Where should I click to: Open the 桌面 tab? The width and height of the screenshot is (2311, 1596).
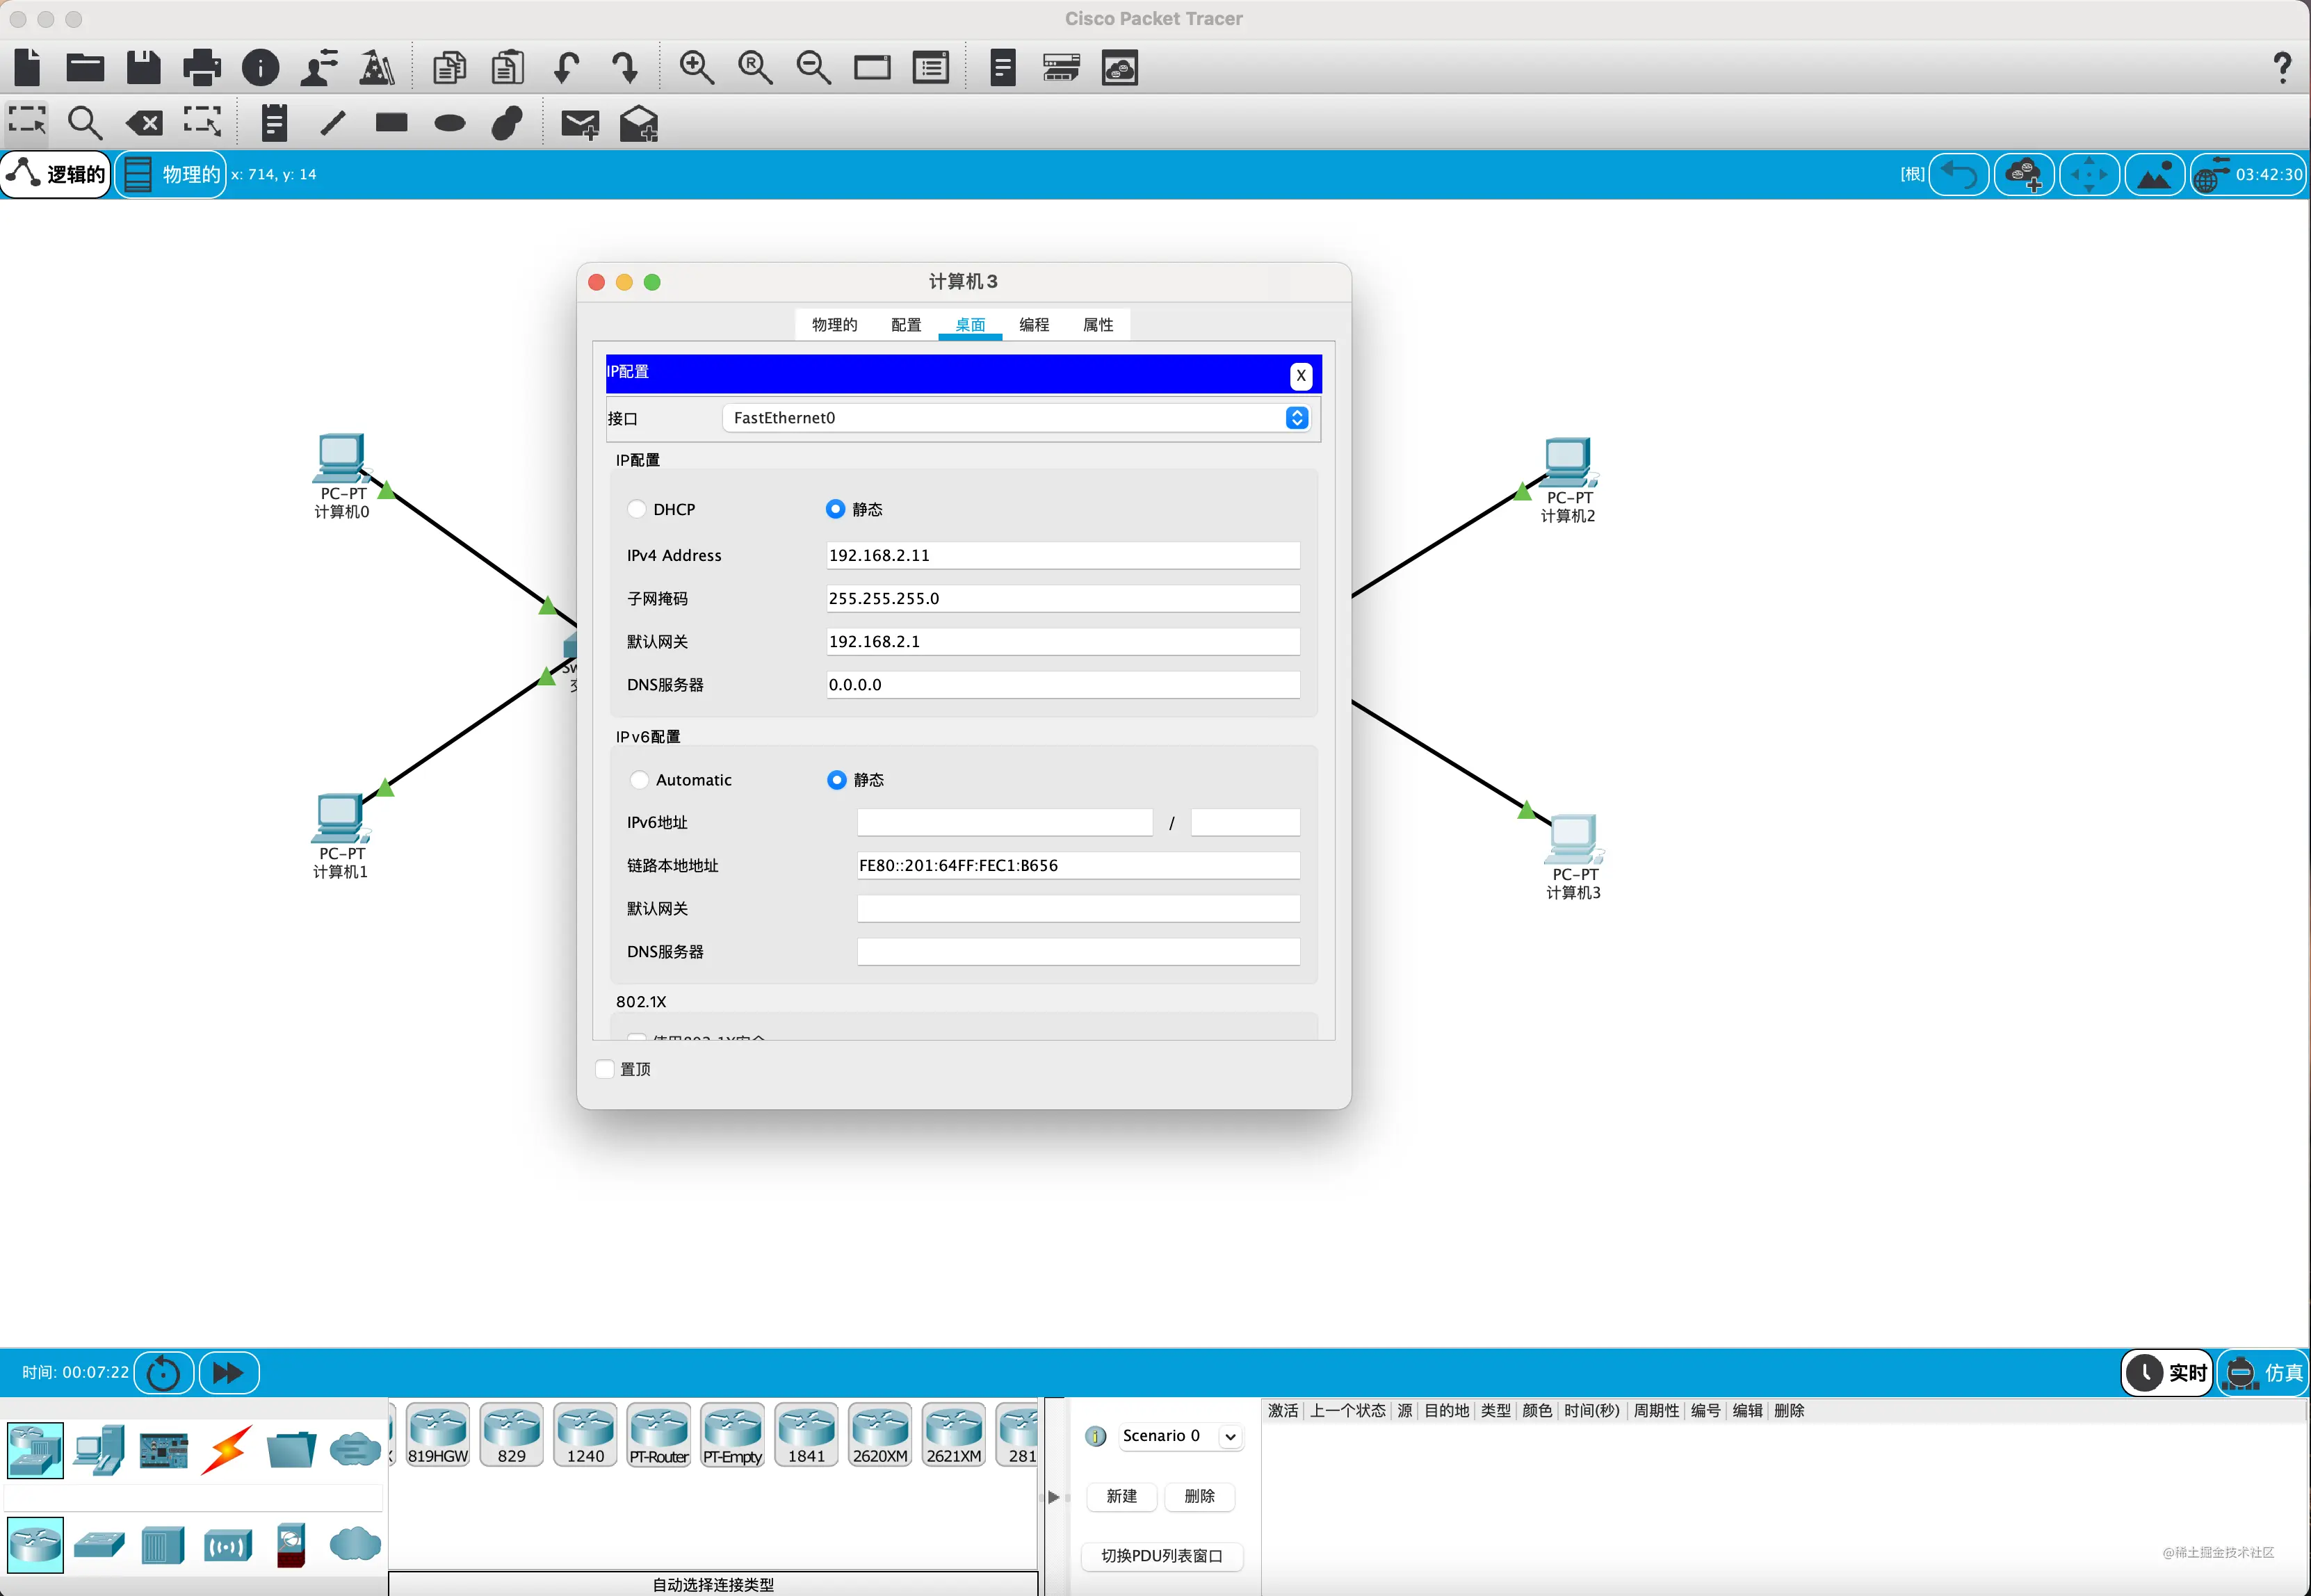coord(970,325)
